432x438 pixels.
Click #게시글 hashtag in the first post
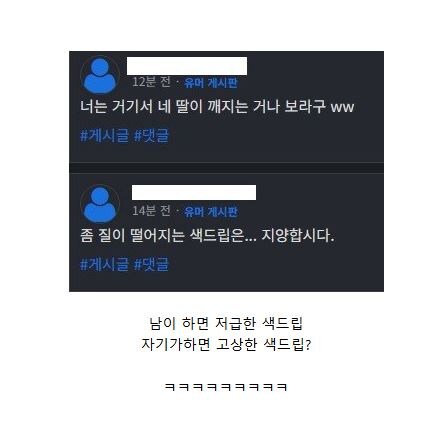(104, 136)
